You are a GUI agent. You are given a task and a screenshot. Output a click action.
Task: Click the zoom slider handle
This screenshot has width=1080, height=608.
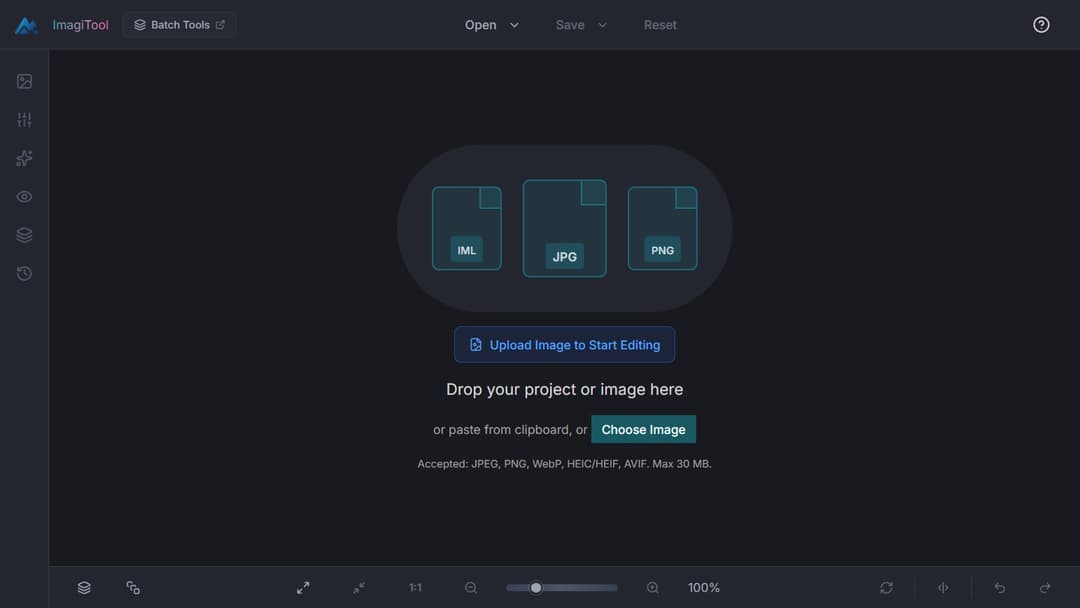(536, 587)
